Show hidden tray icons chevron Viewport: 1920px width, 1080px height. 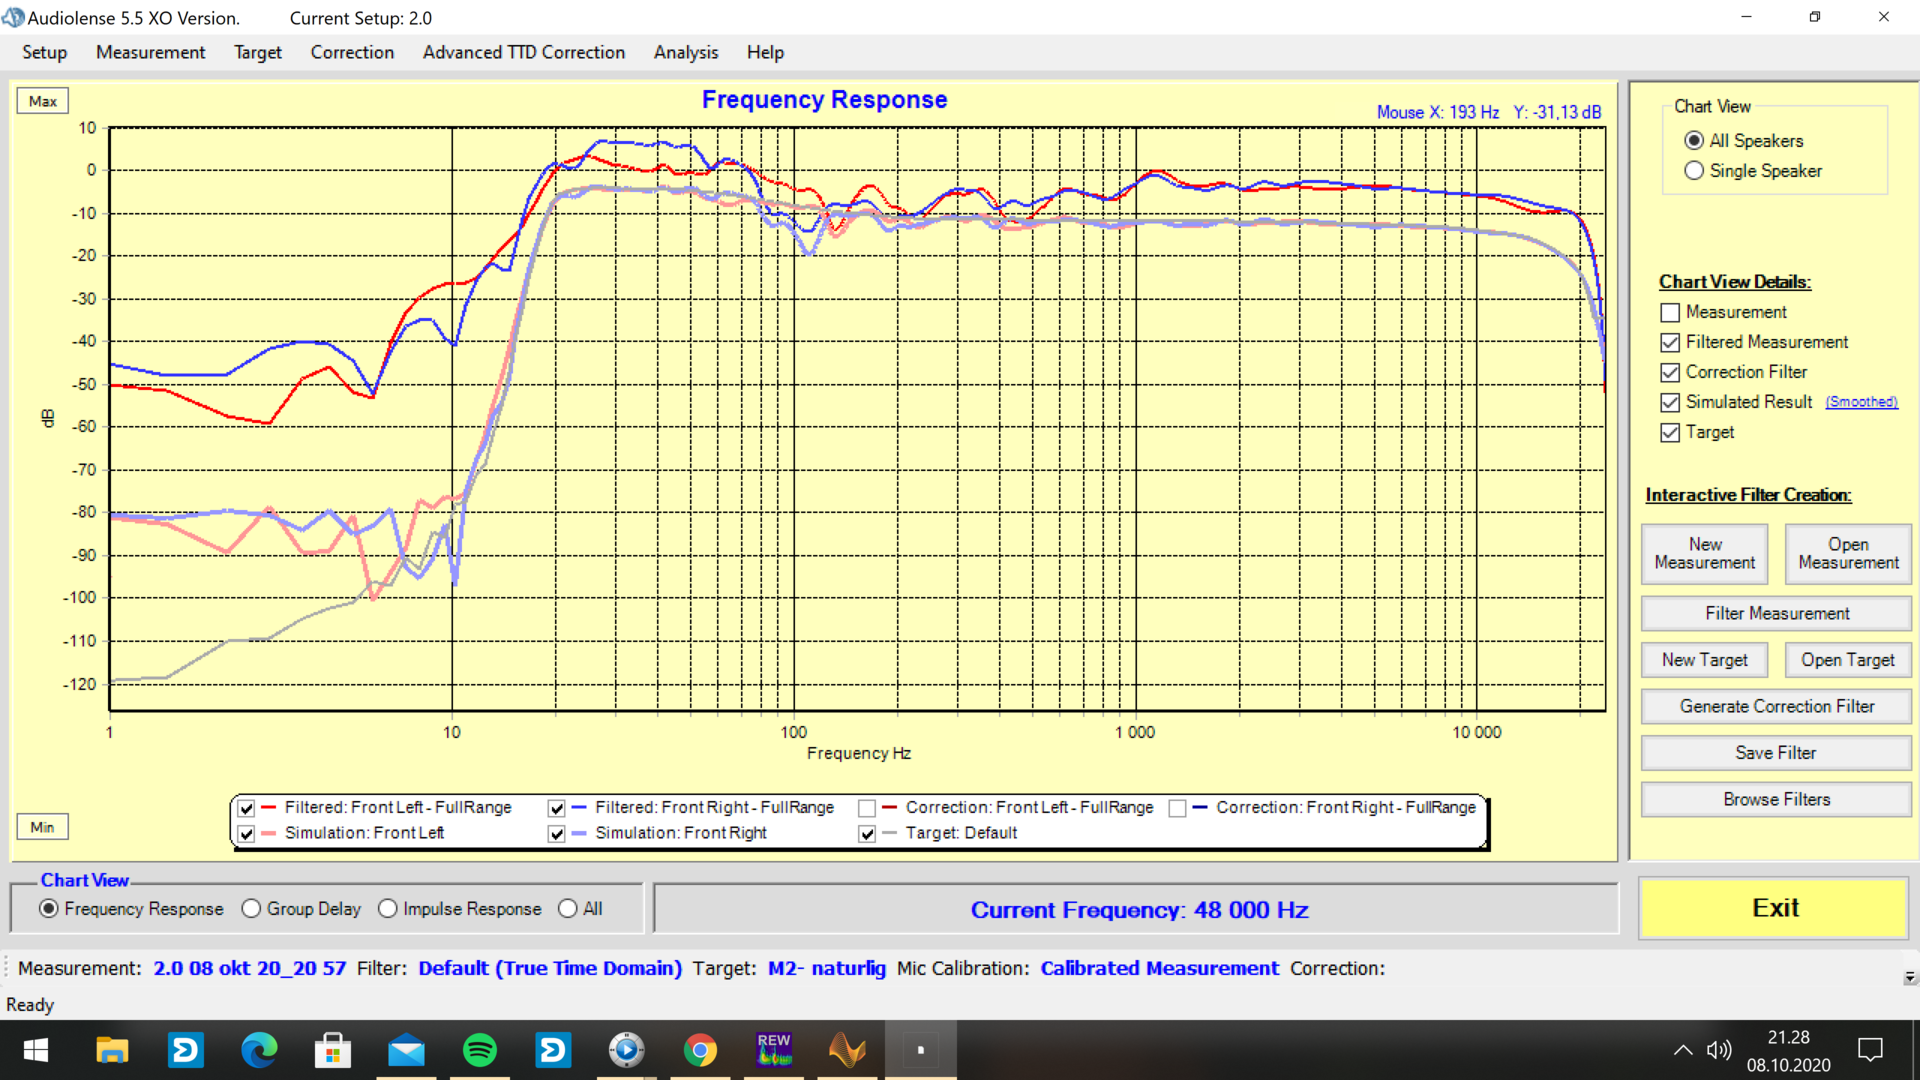tap(1683, 1050)
